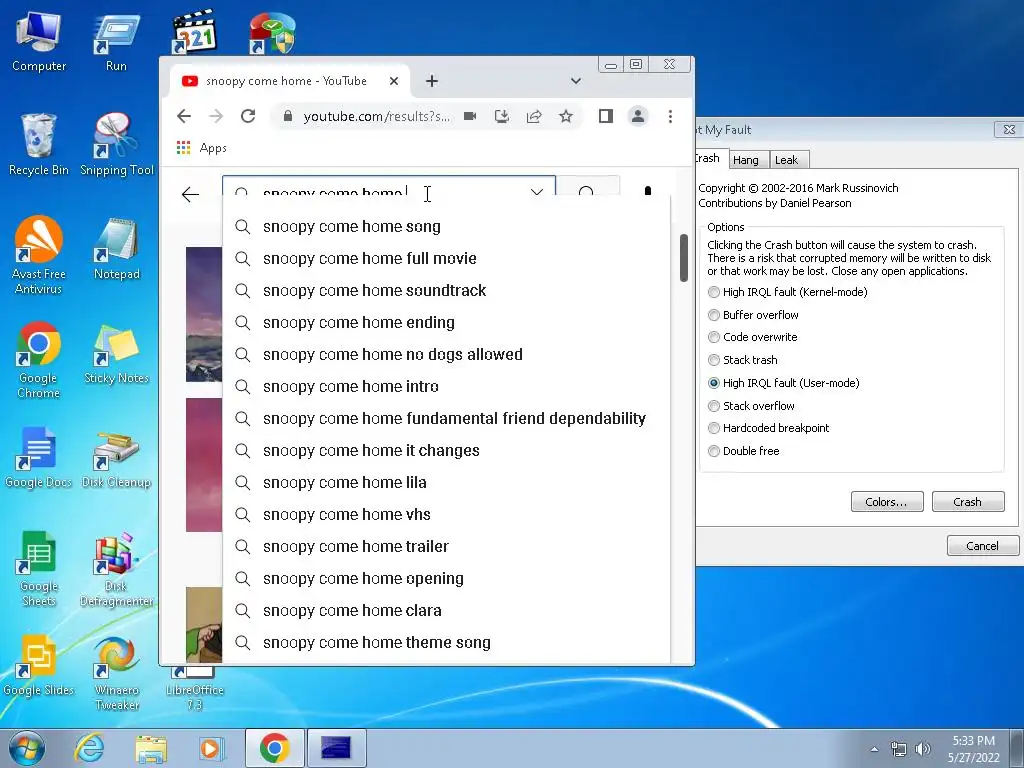The height and width of the screenshot is (768, 1024).
Task: Reload the YouTube page in Chrome
Action: (x=248, y=116)
